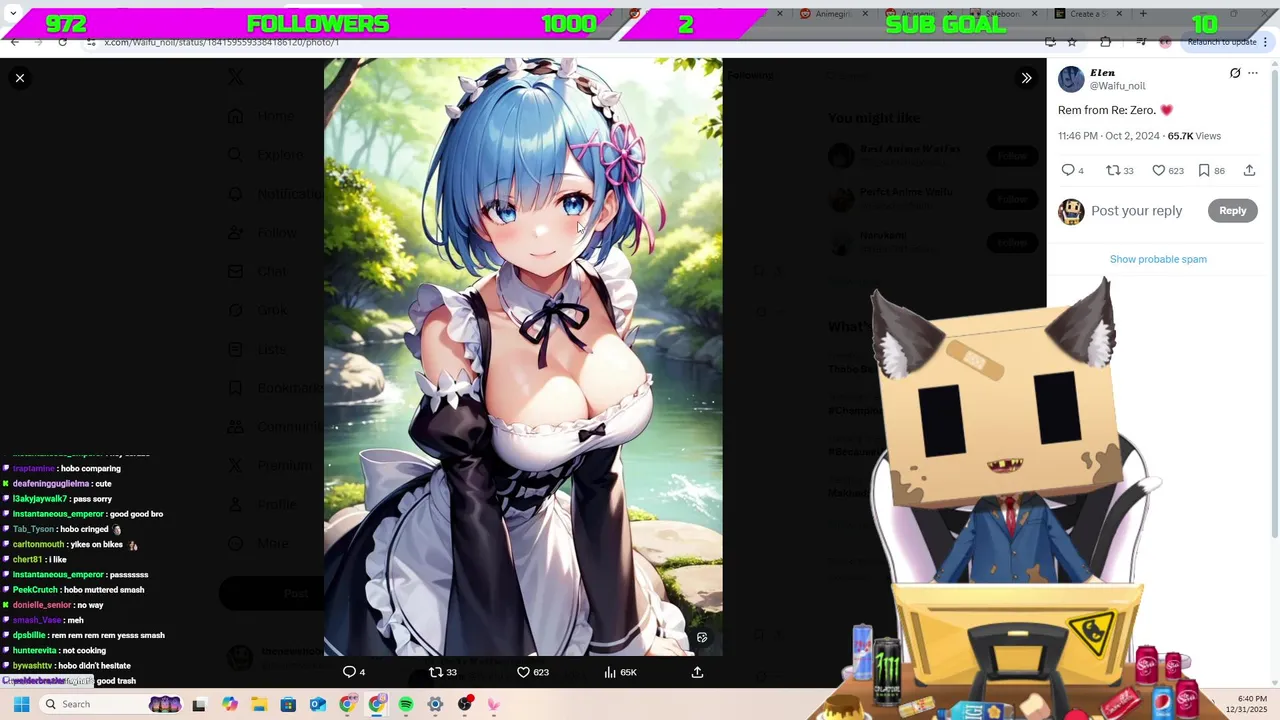
Task: Click chat message 'hobo comparing'
Action: coord(91,468)
